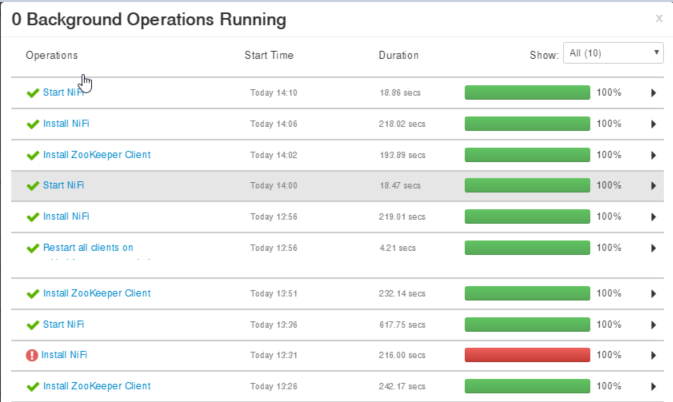Image resolution: width=673 pixels, height=402 pixels.
Task: Click the checkmark for Start NiFi at 13:36
Action: (x=33, y=324)
